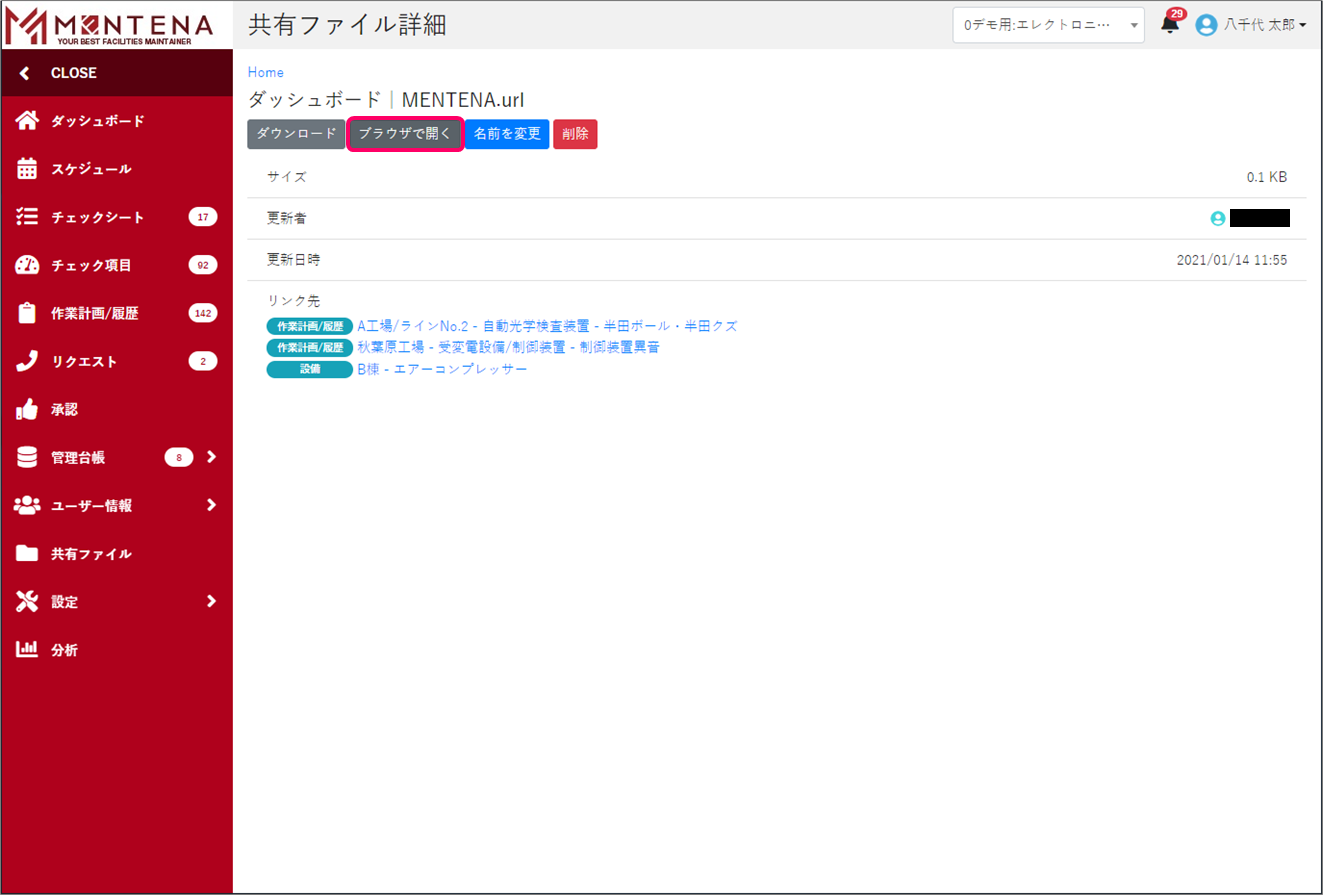Open the request phone icon
The height and width of the screenshot is (895, 1323).
(x=28, y=361)
